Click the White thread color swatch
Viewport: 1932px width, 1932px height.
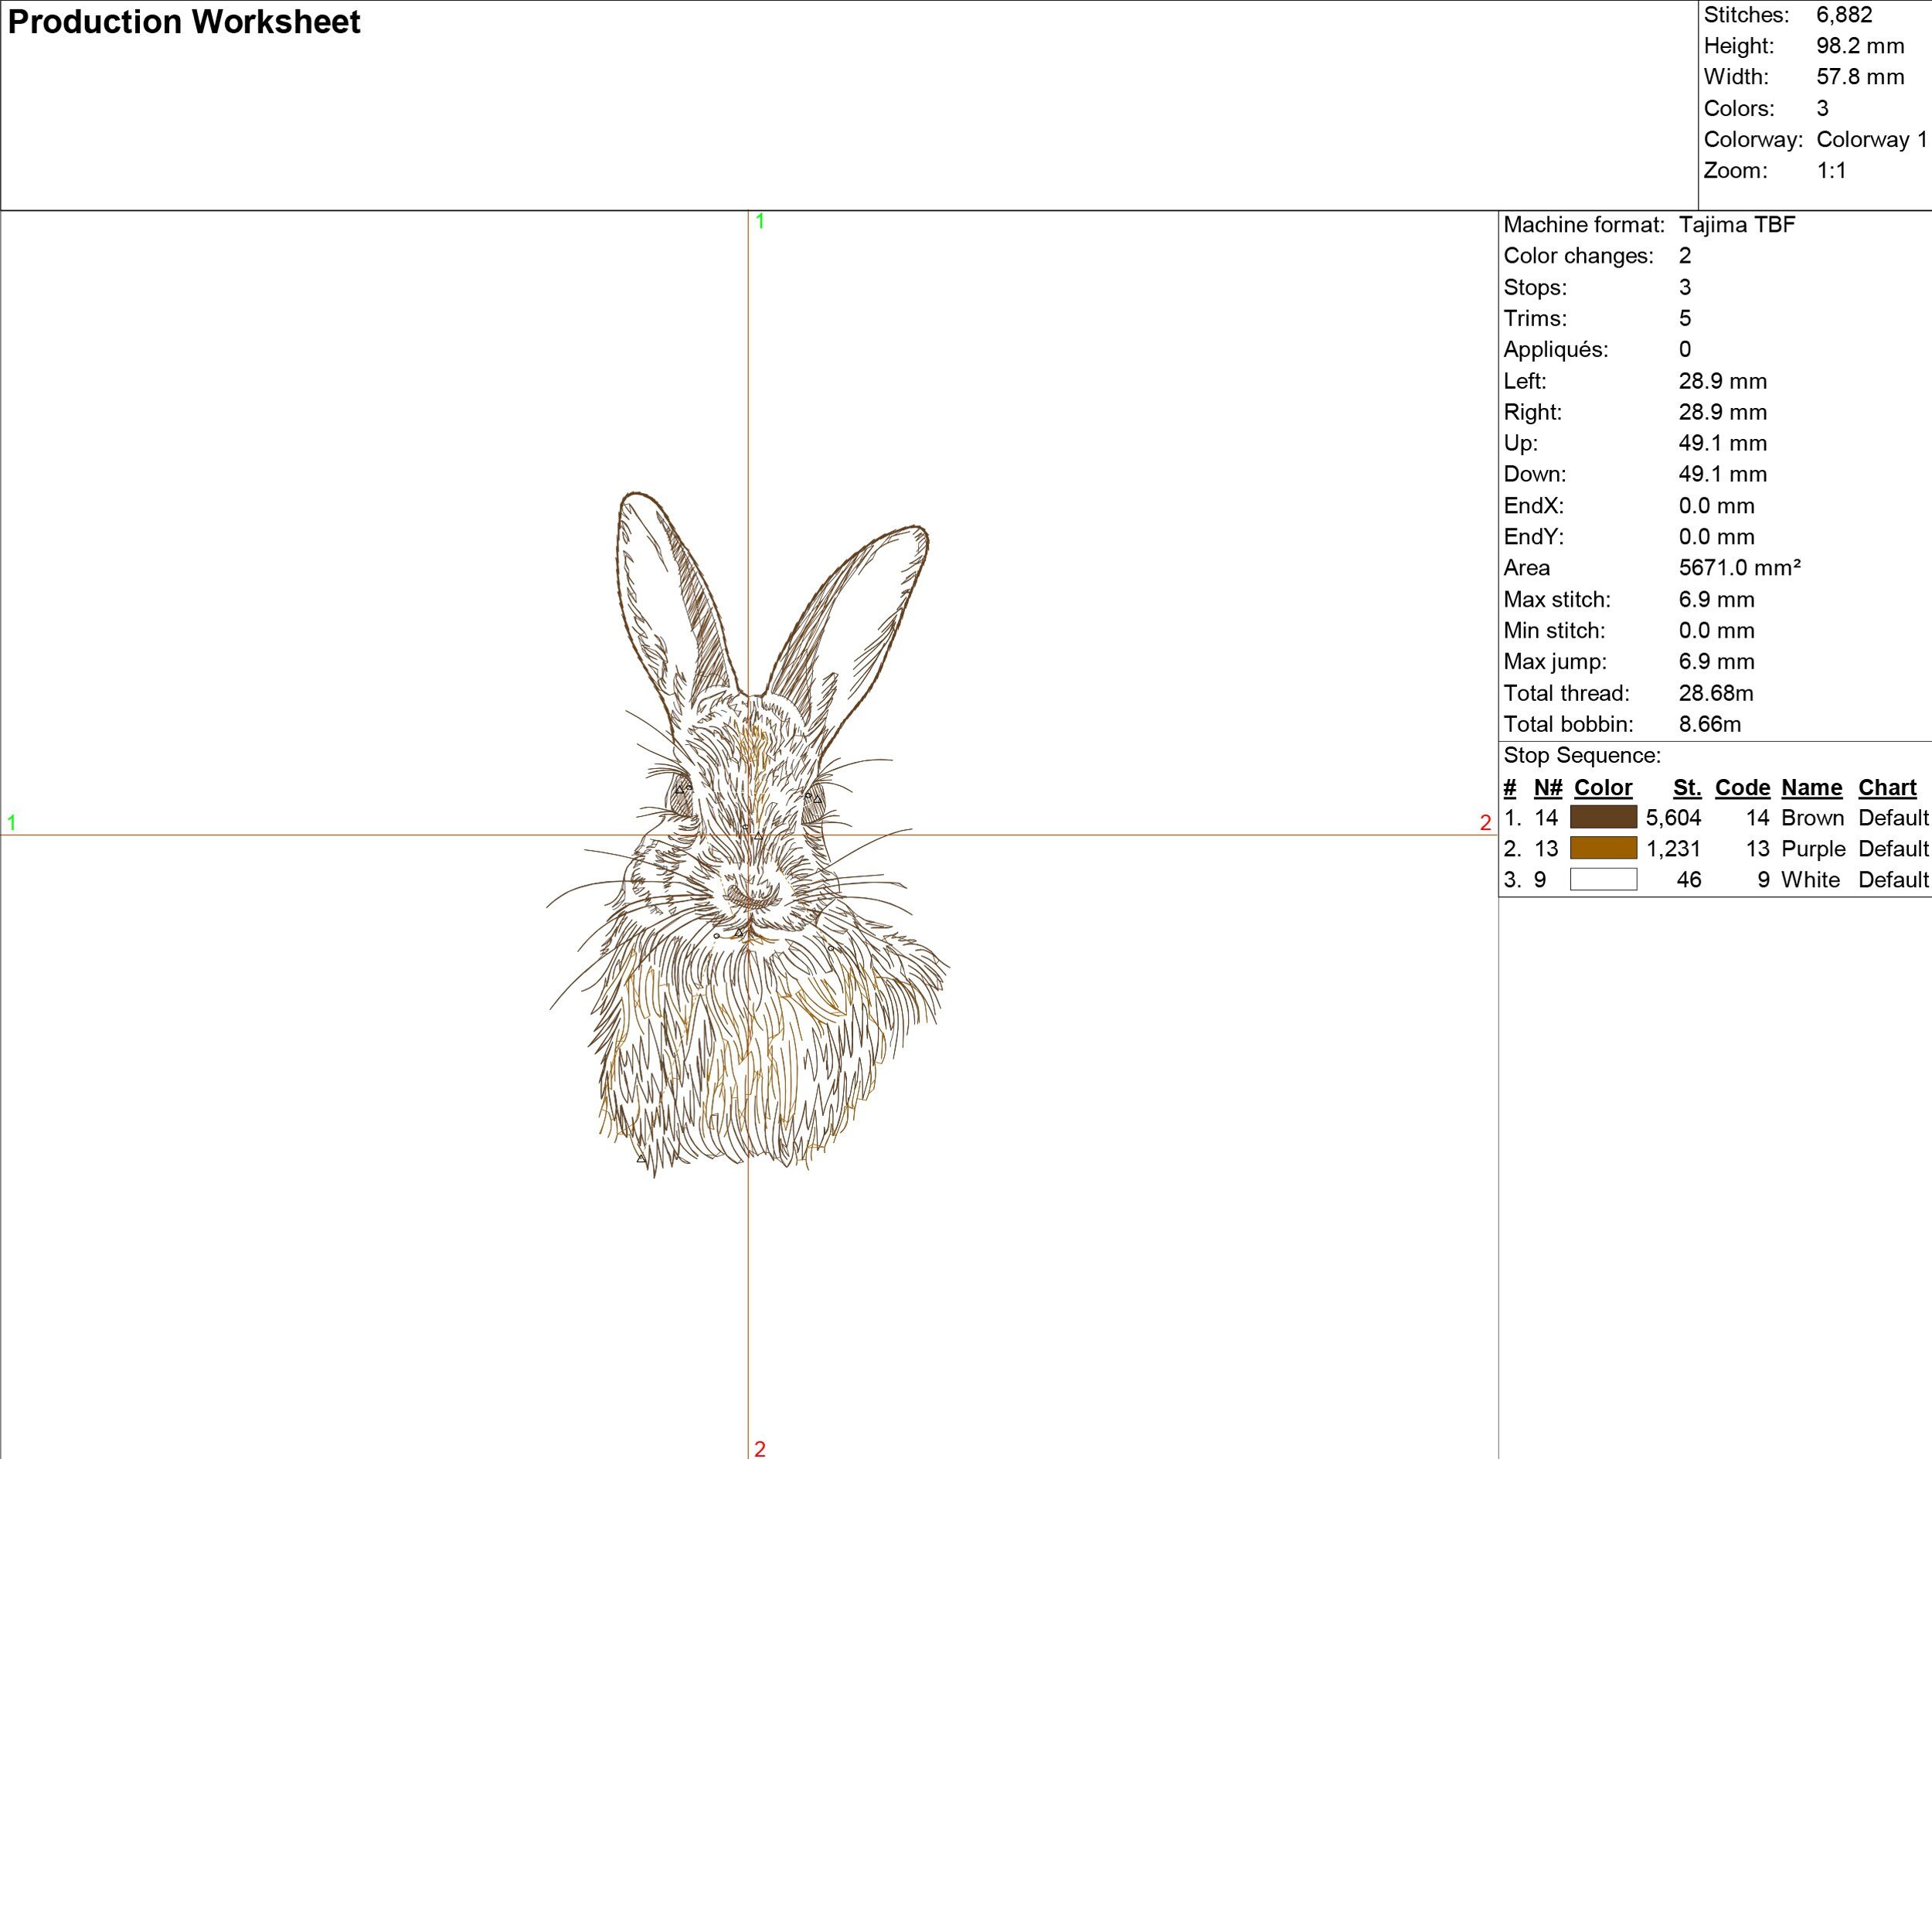(1603, 879)
